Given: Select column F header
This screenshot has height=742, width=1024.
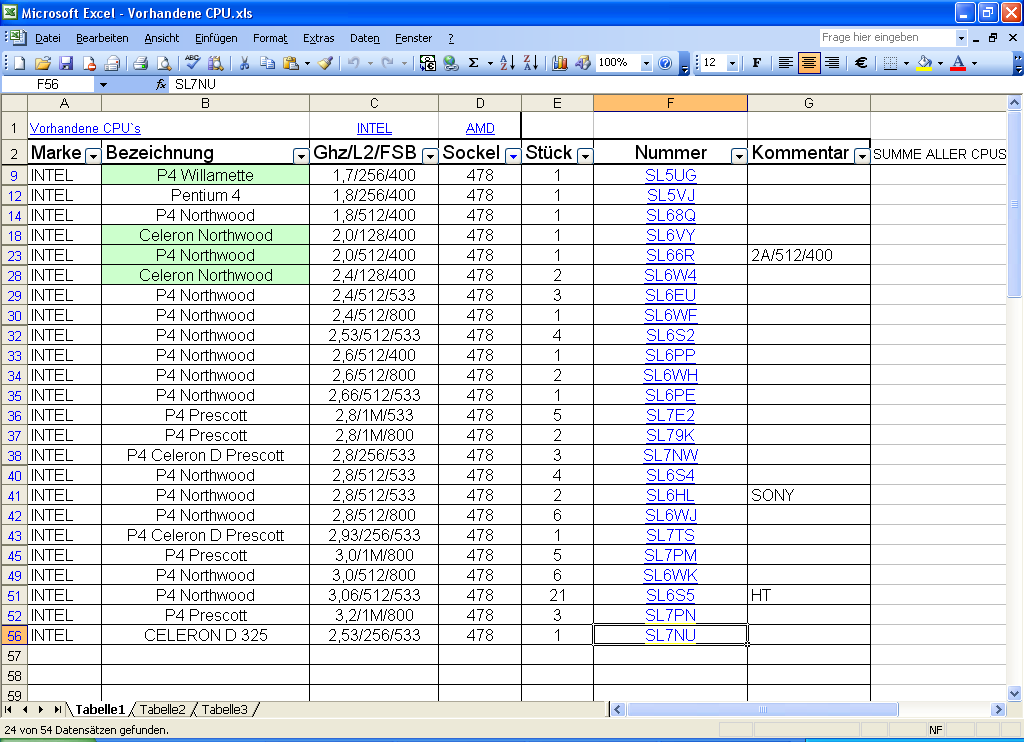Looking at the screenshot, I should (670, 103).
